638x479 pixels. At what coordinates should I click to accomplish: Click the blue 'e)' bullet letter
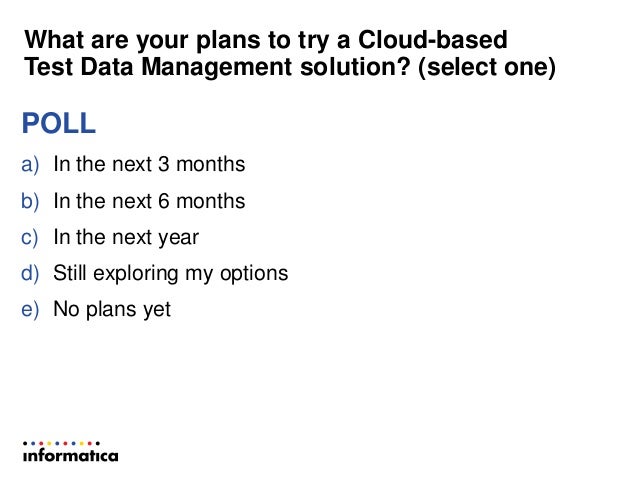(31, 310)
